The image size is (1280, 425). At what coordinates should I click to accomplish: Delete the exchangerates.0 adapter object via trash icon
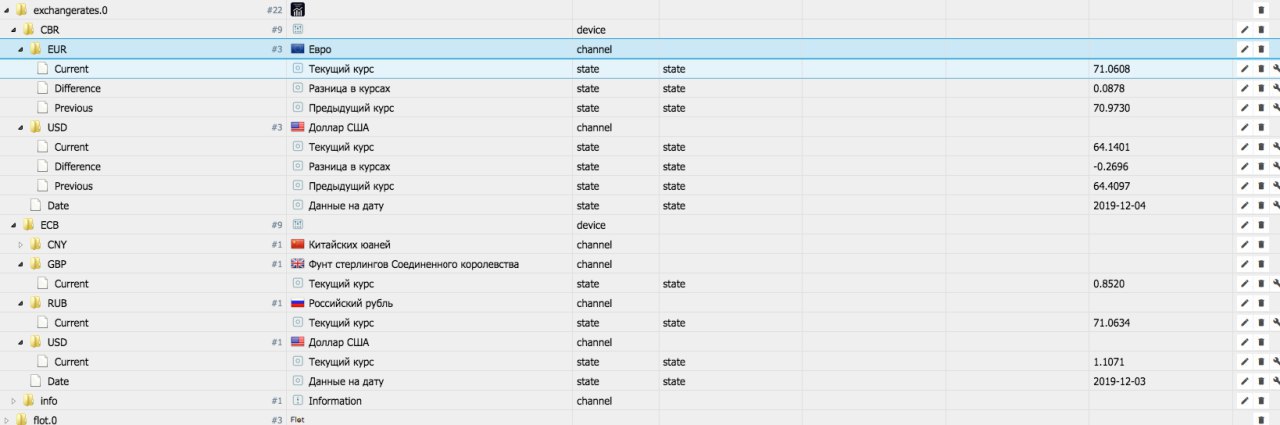(x=1261, y=10)
